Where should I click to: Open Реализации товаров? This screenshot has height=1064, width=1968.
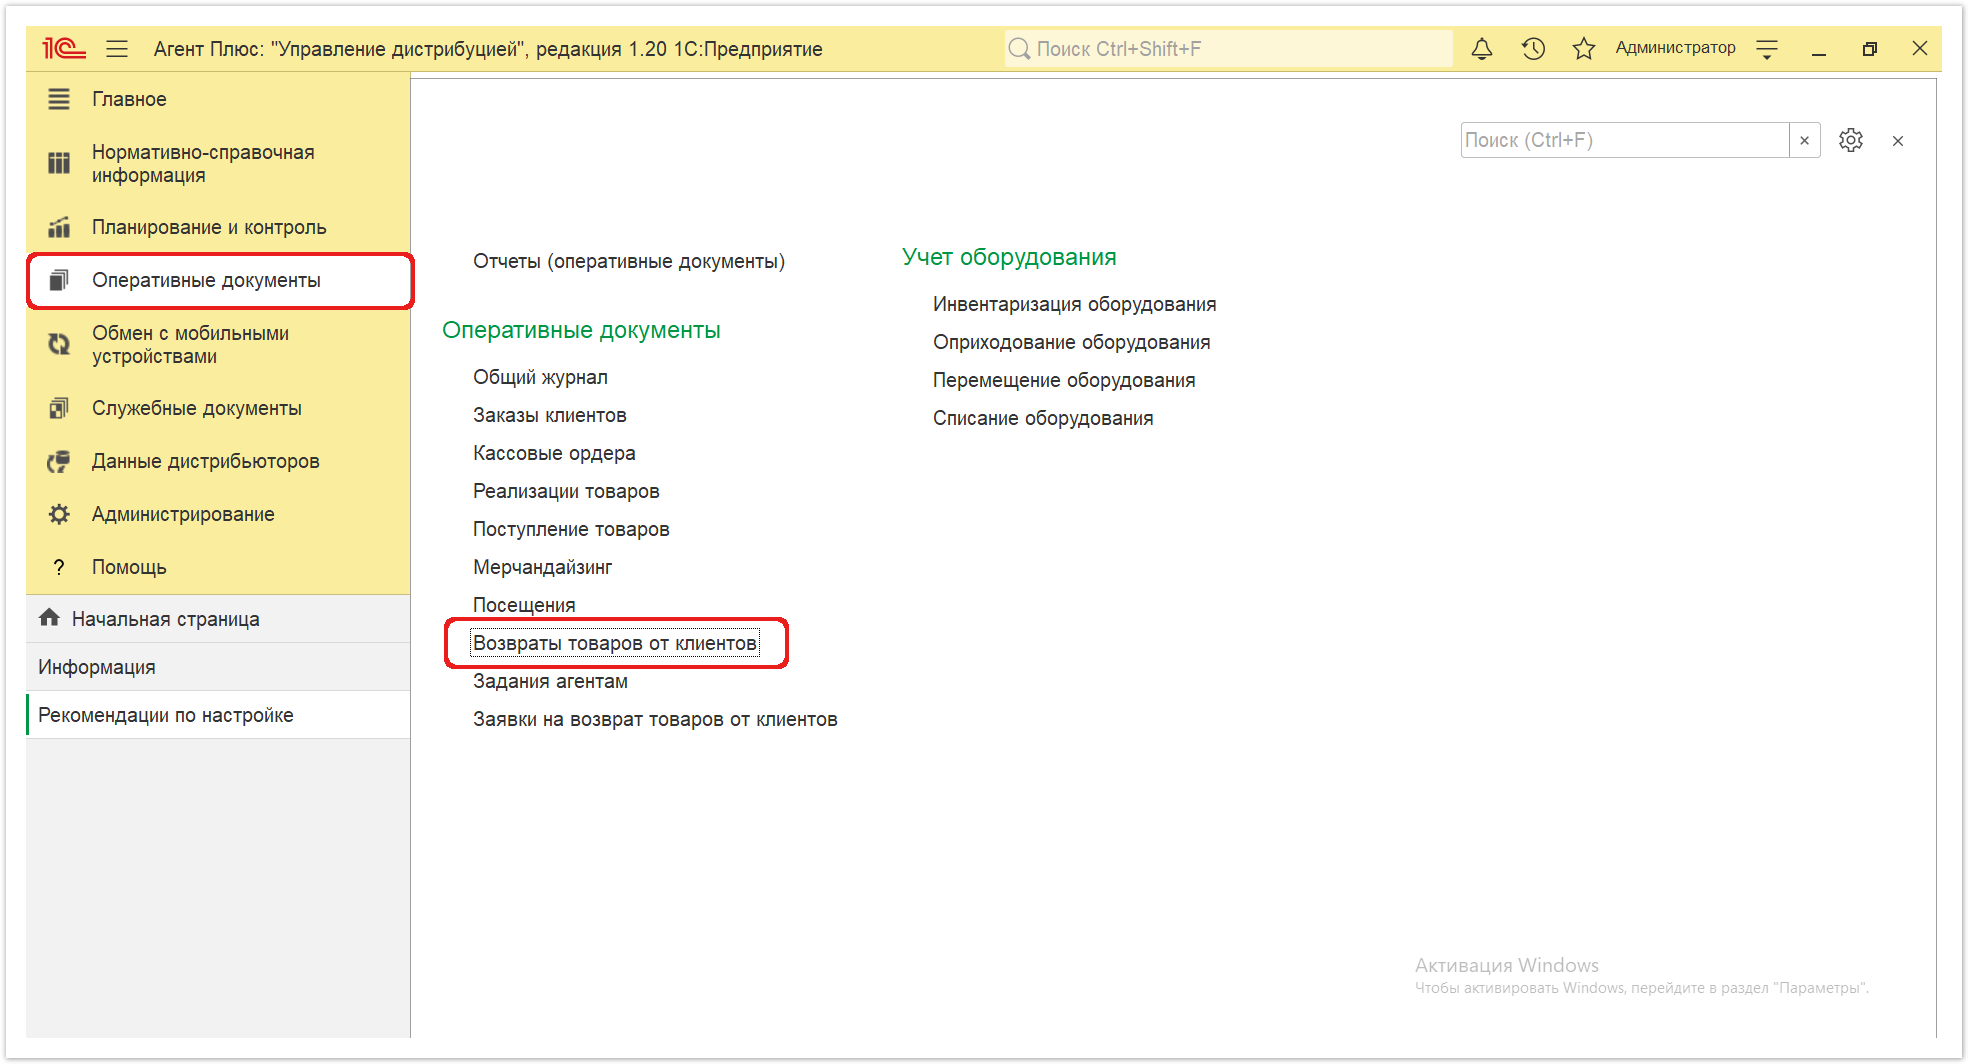pos(566,491)
